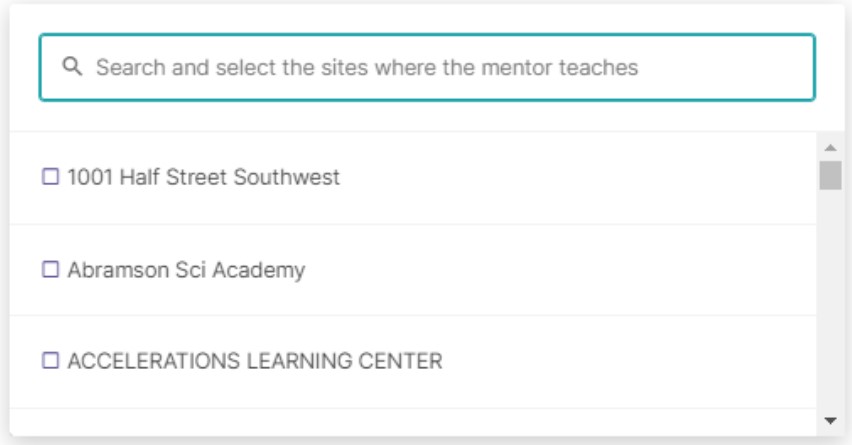Image resolution: width=852 pixels, height=445 pixels.
Task: Click the magnifying glass search icon
Action: pos(72,66)
